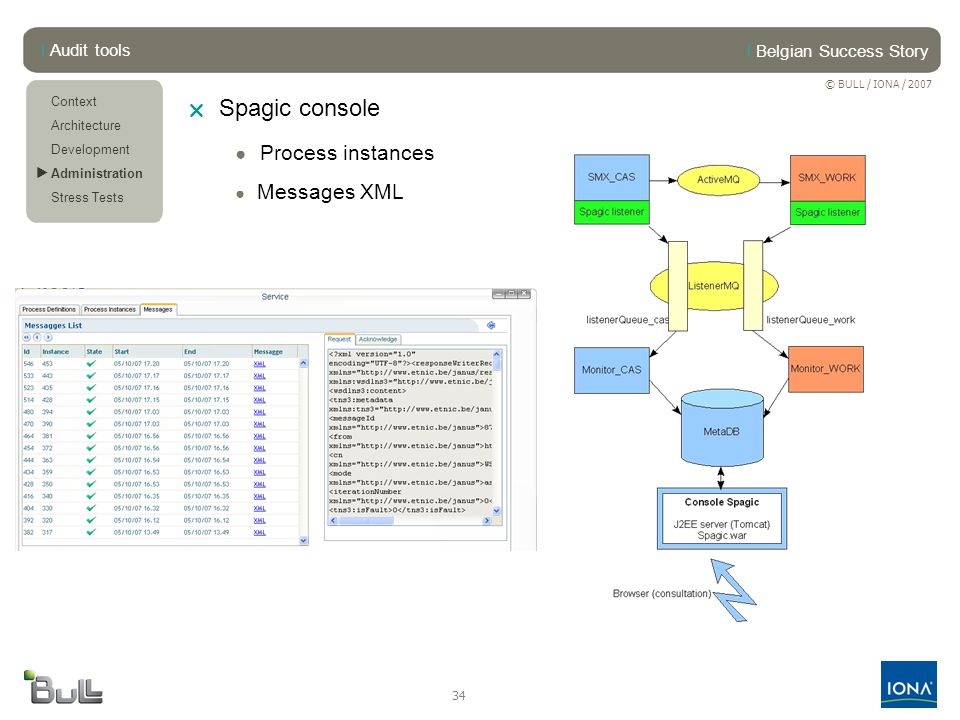Image resolution: width=960 pixels, height=720 pixels.
Task: Switch to the Process Instances tab
Action: click(110, 309)
